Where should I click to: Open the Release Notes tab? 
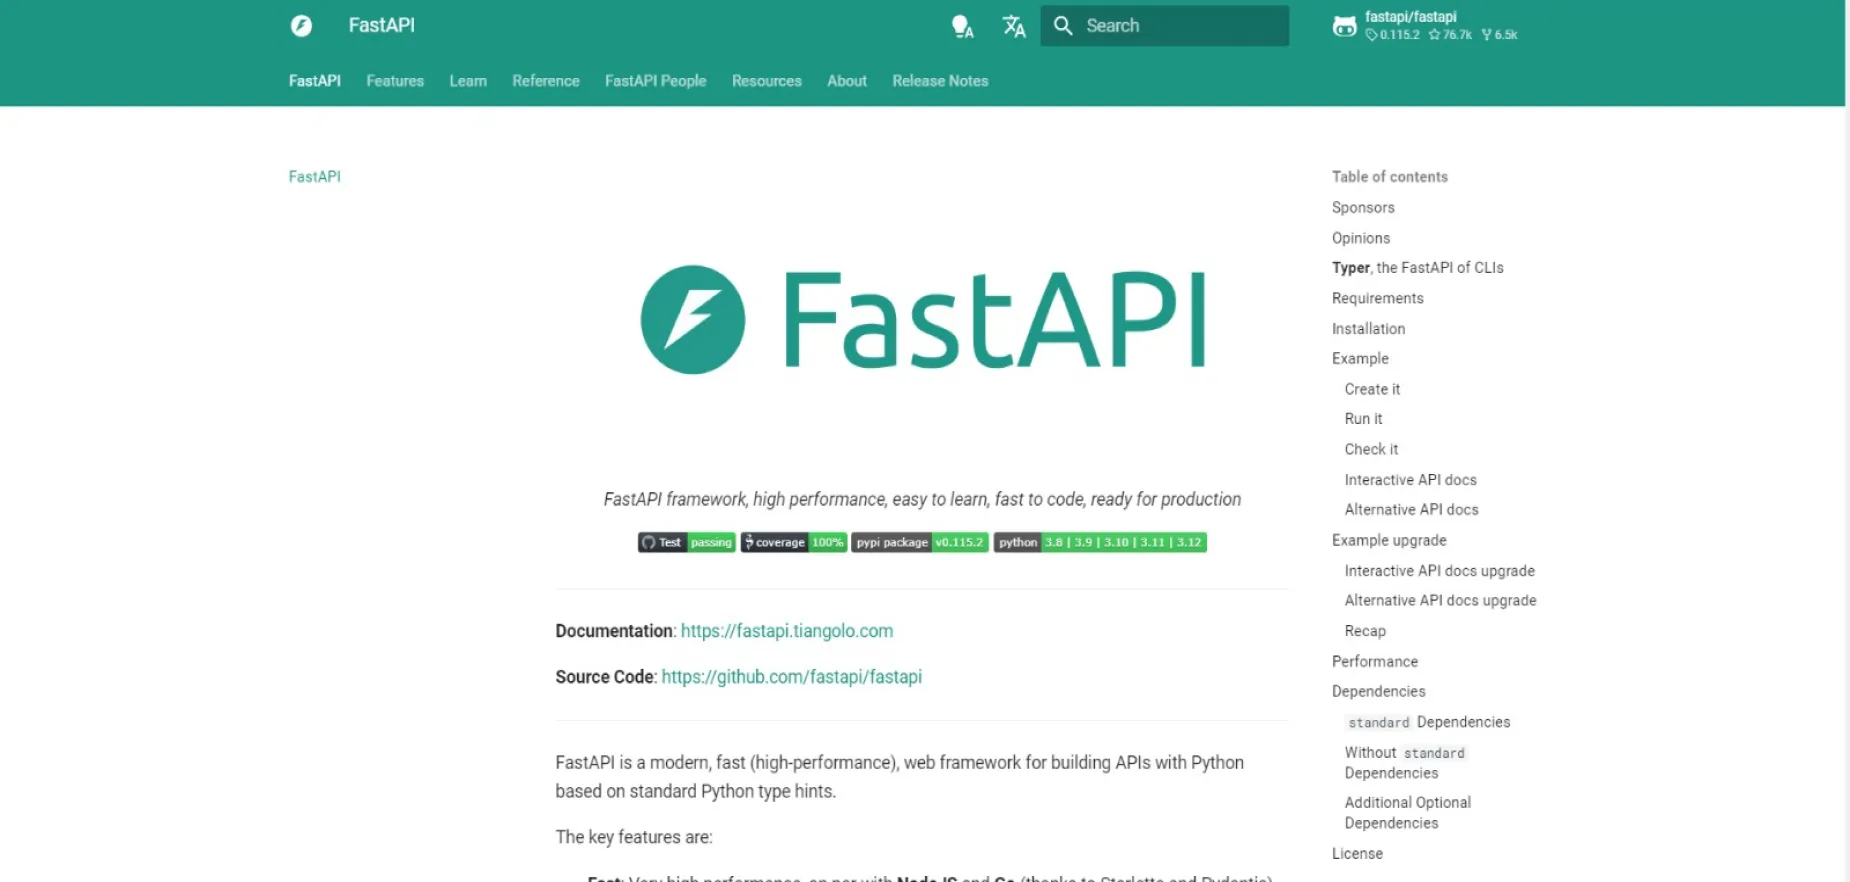[x=940, y=81]
